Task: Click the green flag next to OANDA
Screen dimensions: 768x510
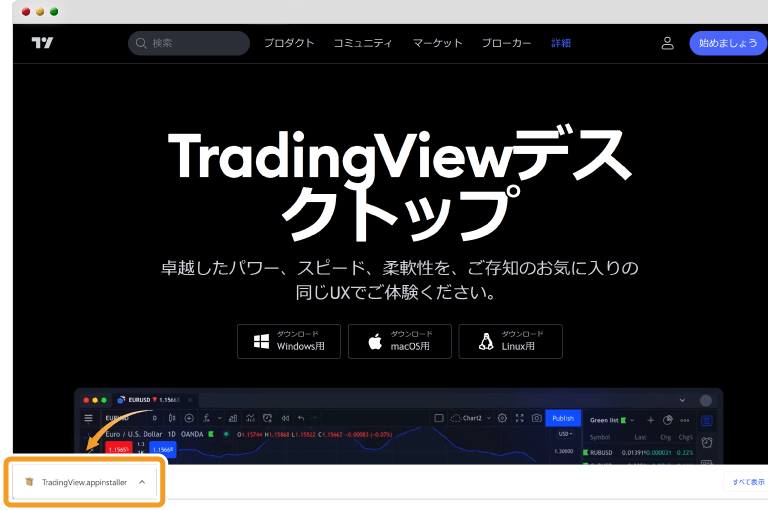Action: pos(211,434)
